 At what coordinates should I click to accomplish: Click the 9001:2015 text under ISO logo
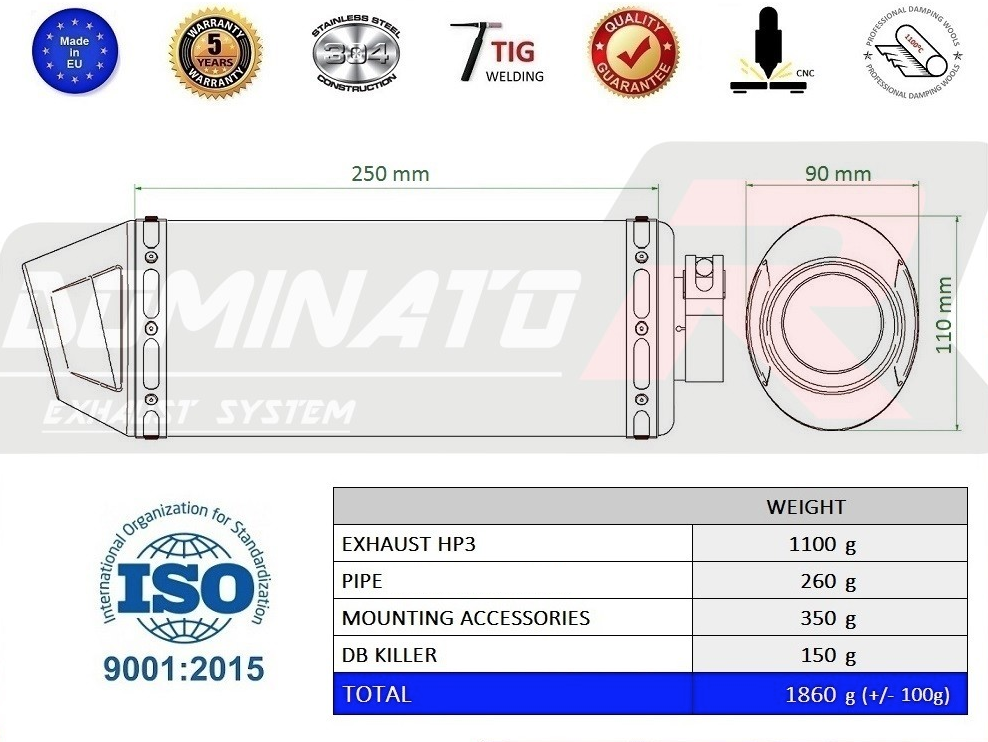pos(183,669)
